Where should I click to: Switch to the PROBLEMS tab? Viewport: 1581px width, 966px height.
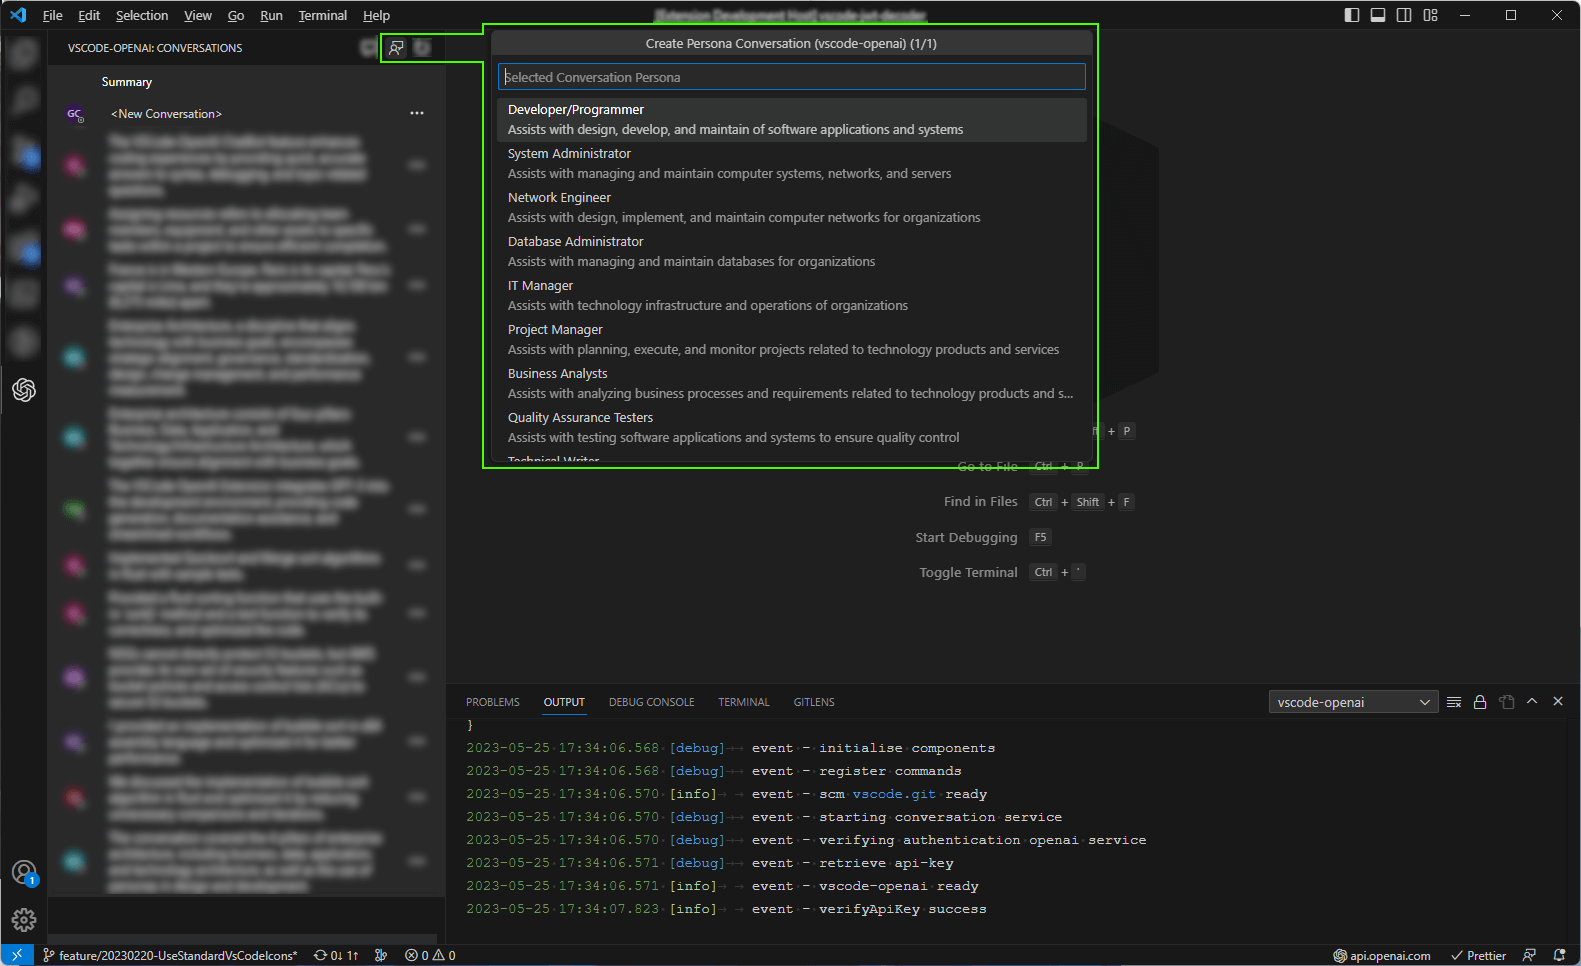pos(493,702)
